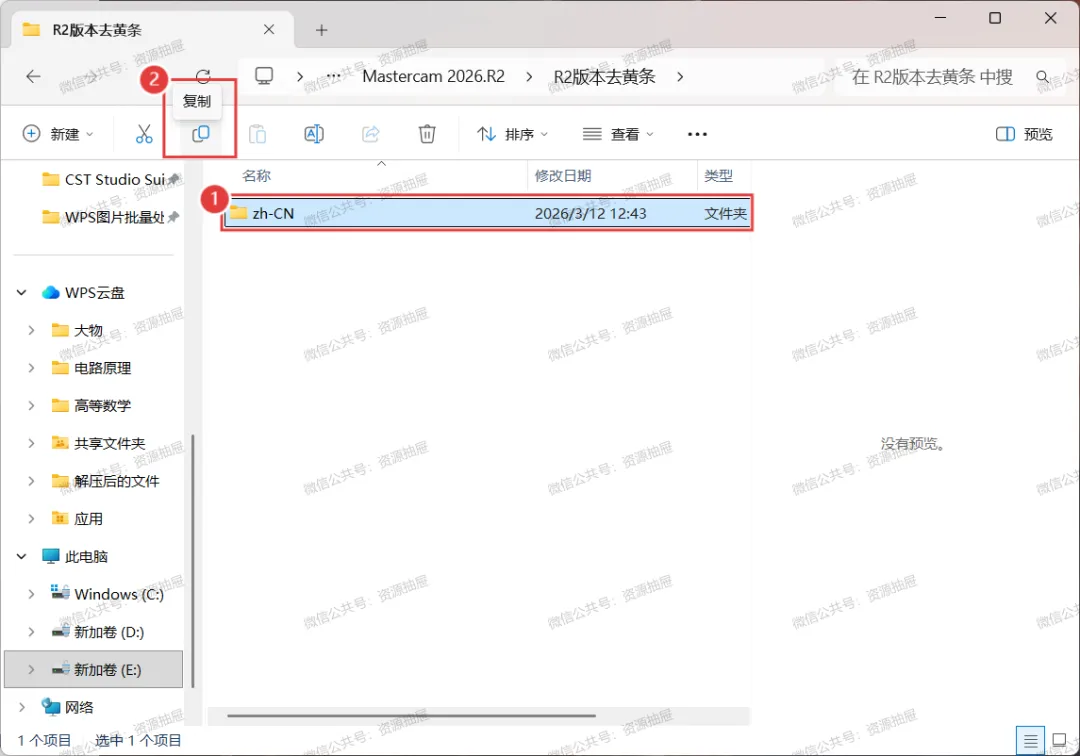Open CST Studio Sui pinned folder
Image resolution: width=1080 pixels, height=756 pixels.
110,180
